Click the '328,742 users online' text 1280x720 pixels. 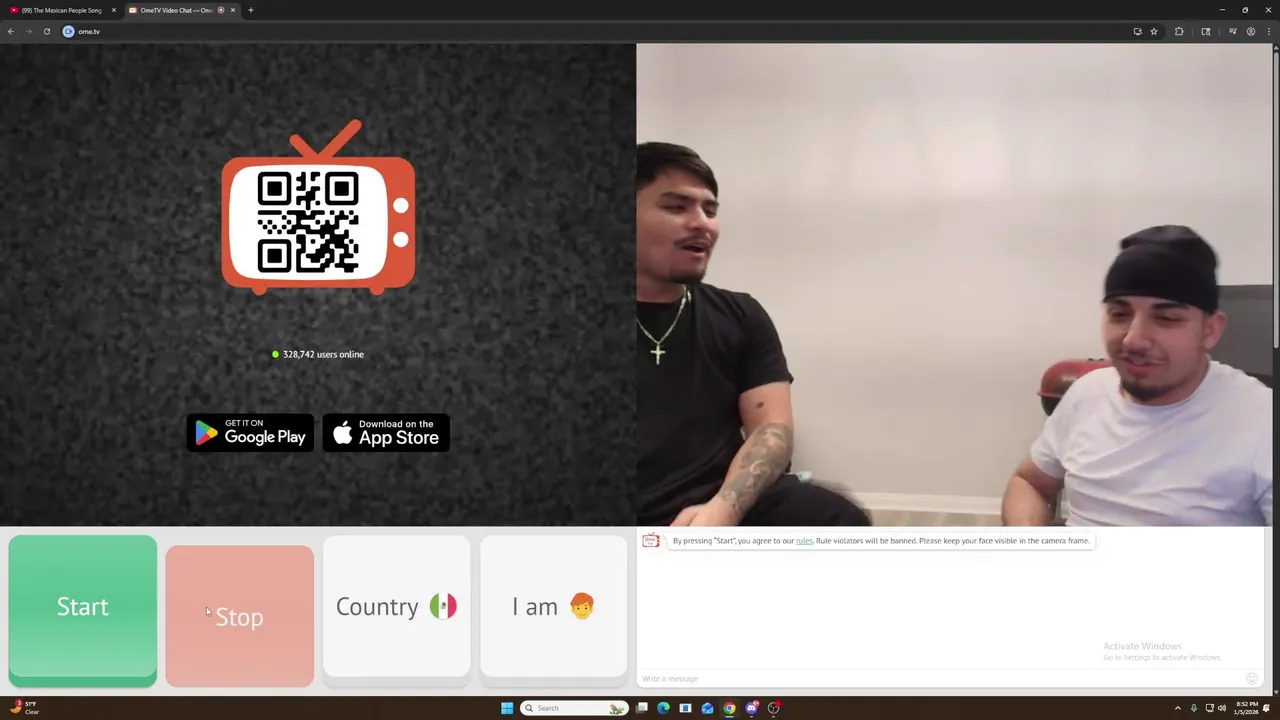323,354
